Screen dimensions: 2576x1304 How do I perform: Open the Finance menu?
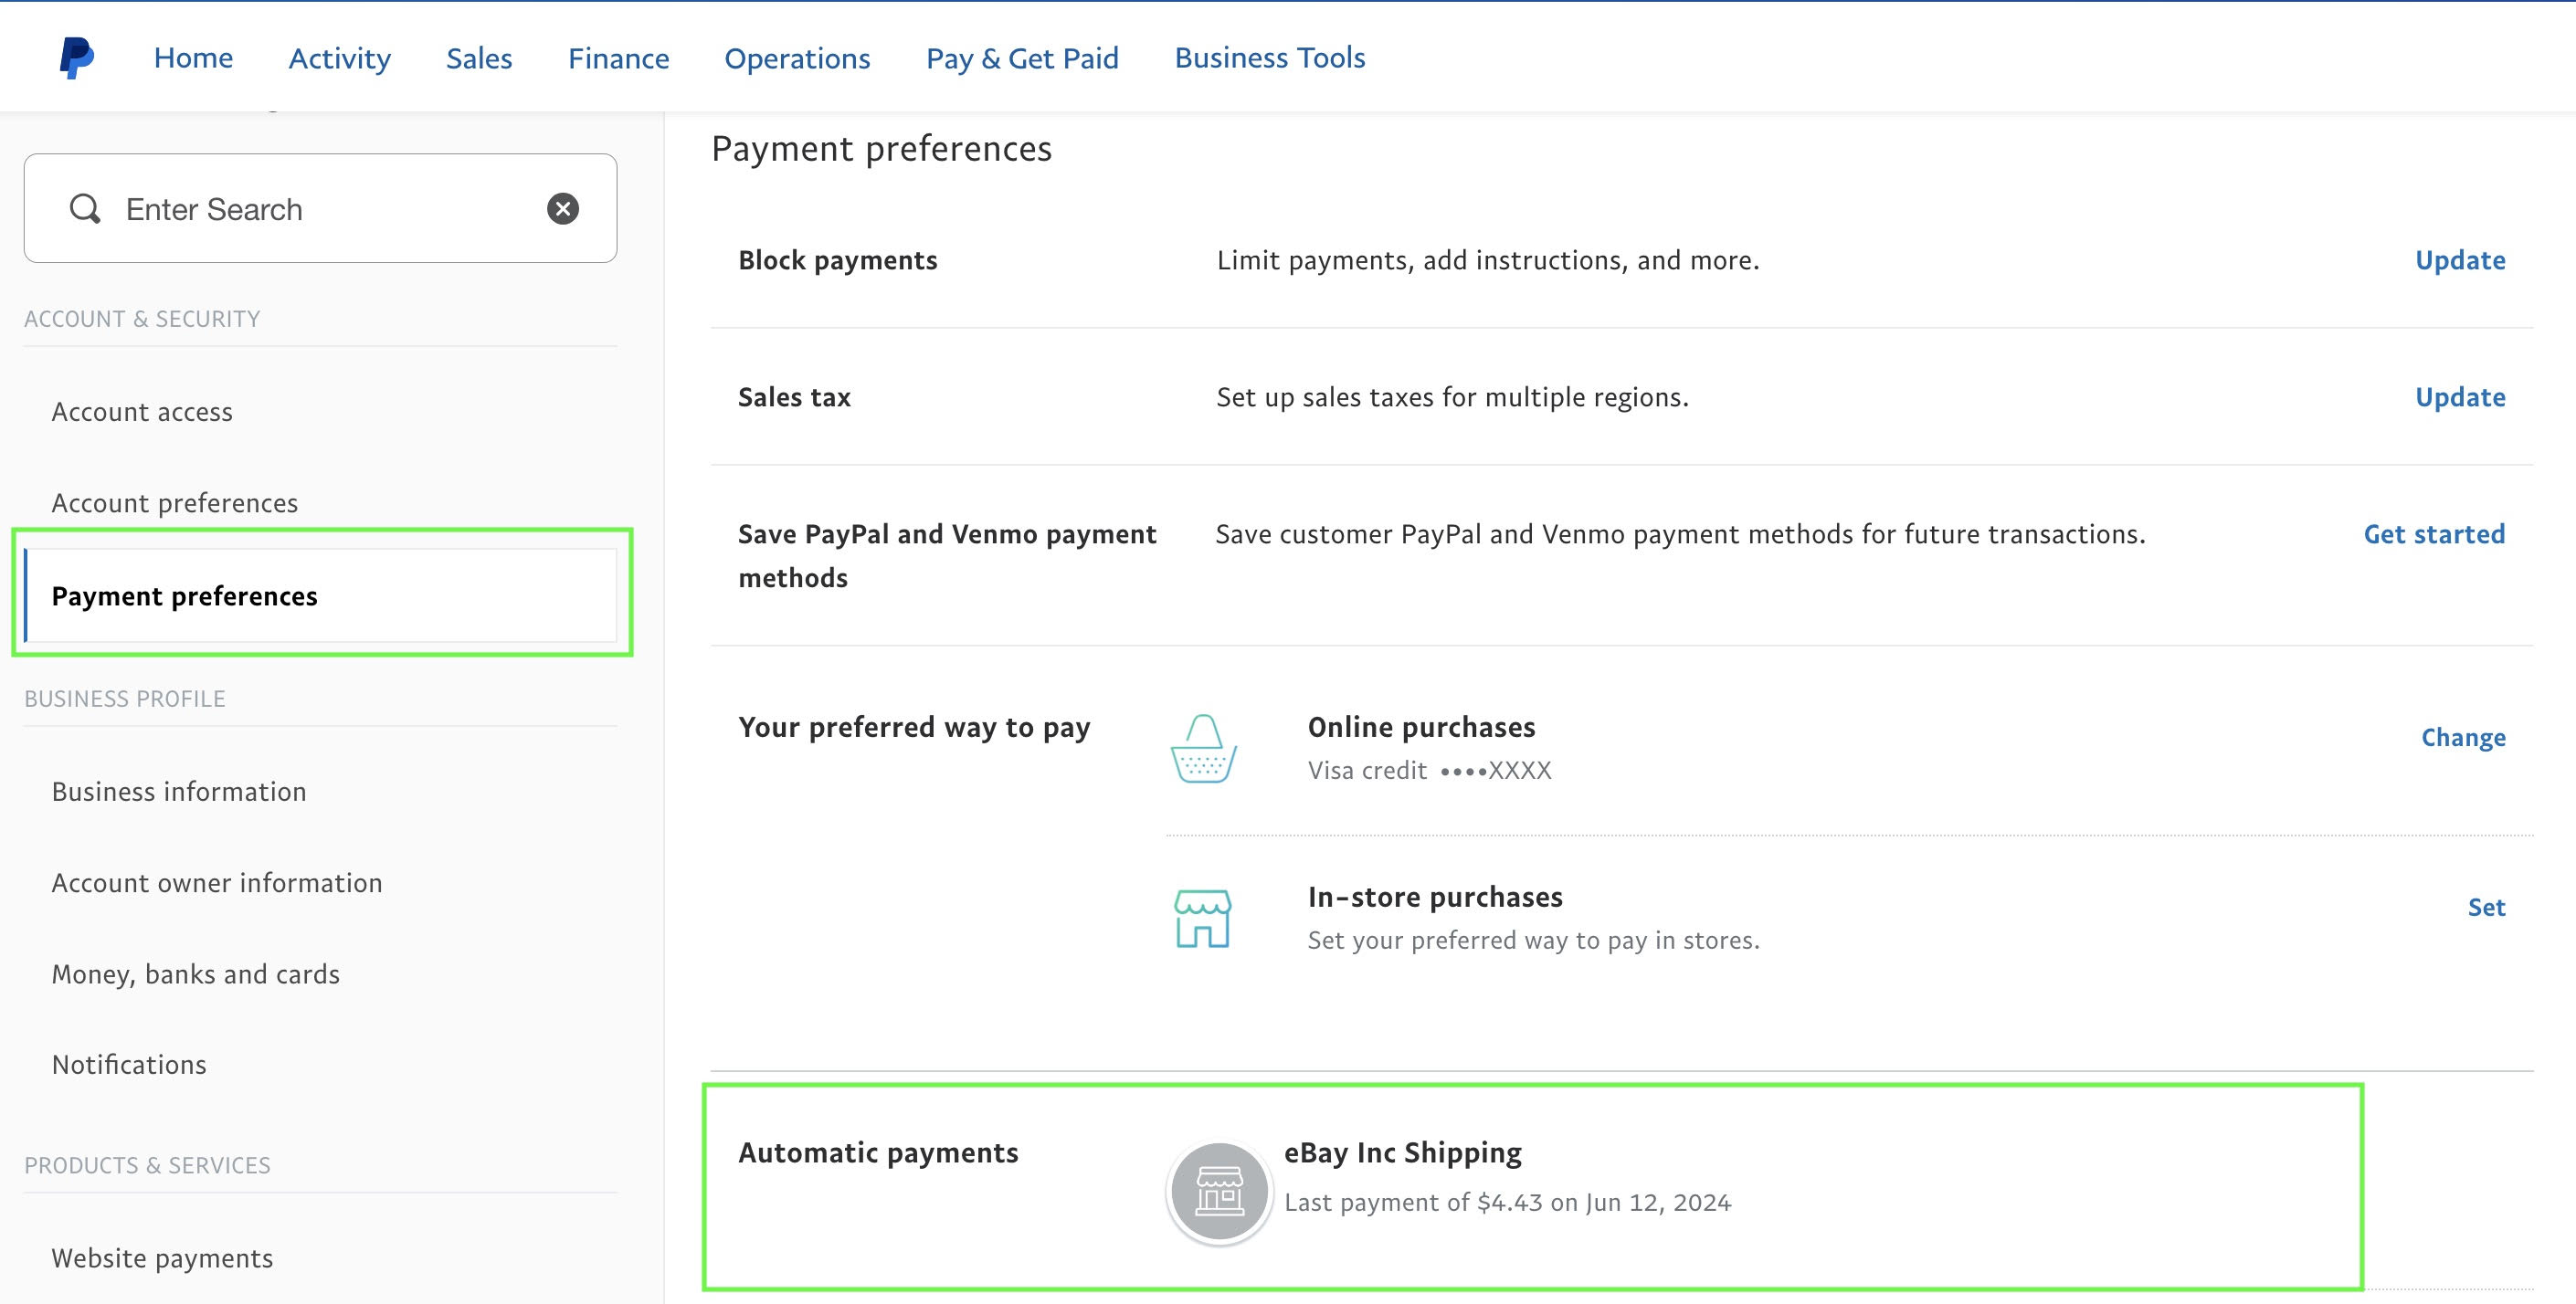pyautogui.click(x=618, y=58)
